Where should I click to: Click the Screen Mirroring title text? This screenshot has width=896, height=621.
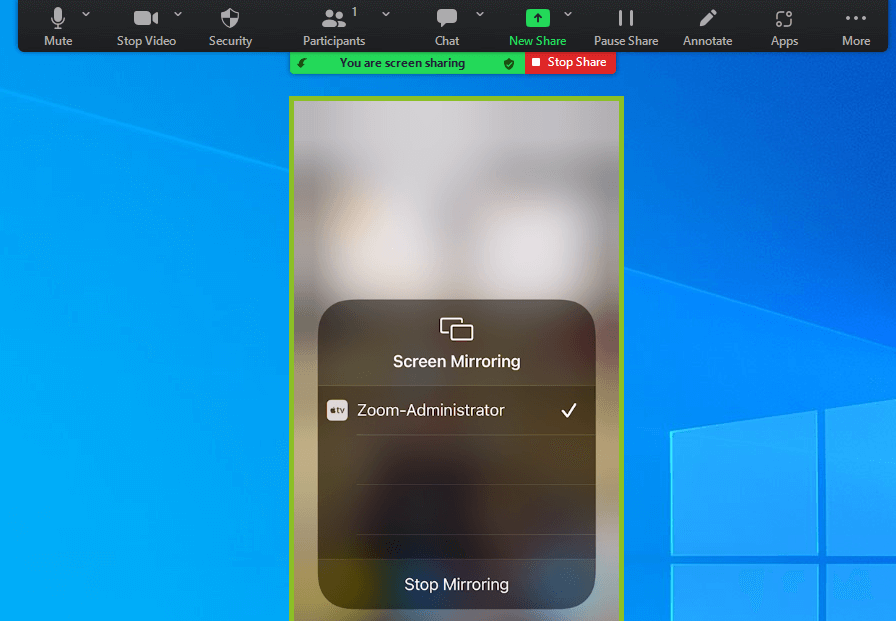[x=457, y=362]
